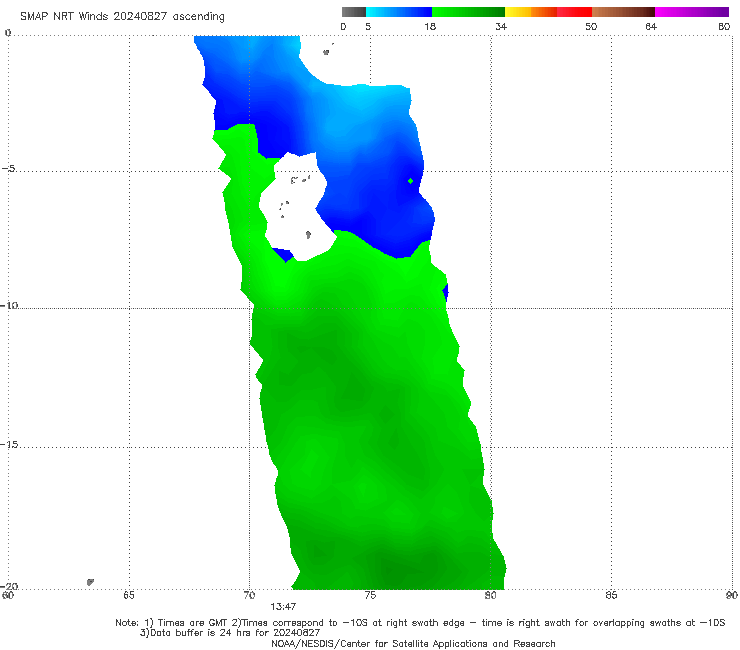Click the green segment of the color bar
Viewport: 740px width, 650px height.
tap(468, 12)
